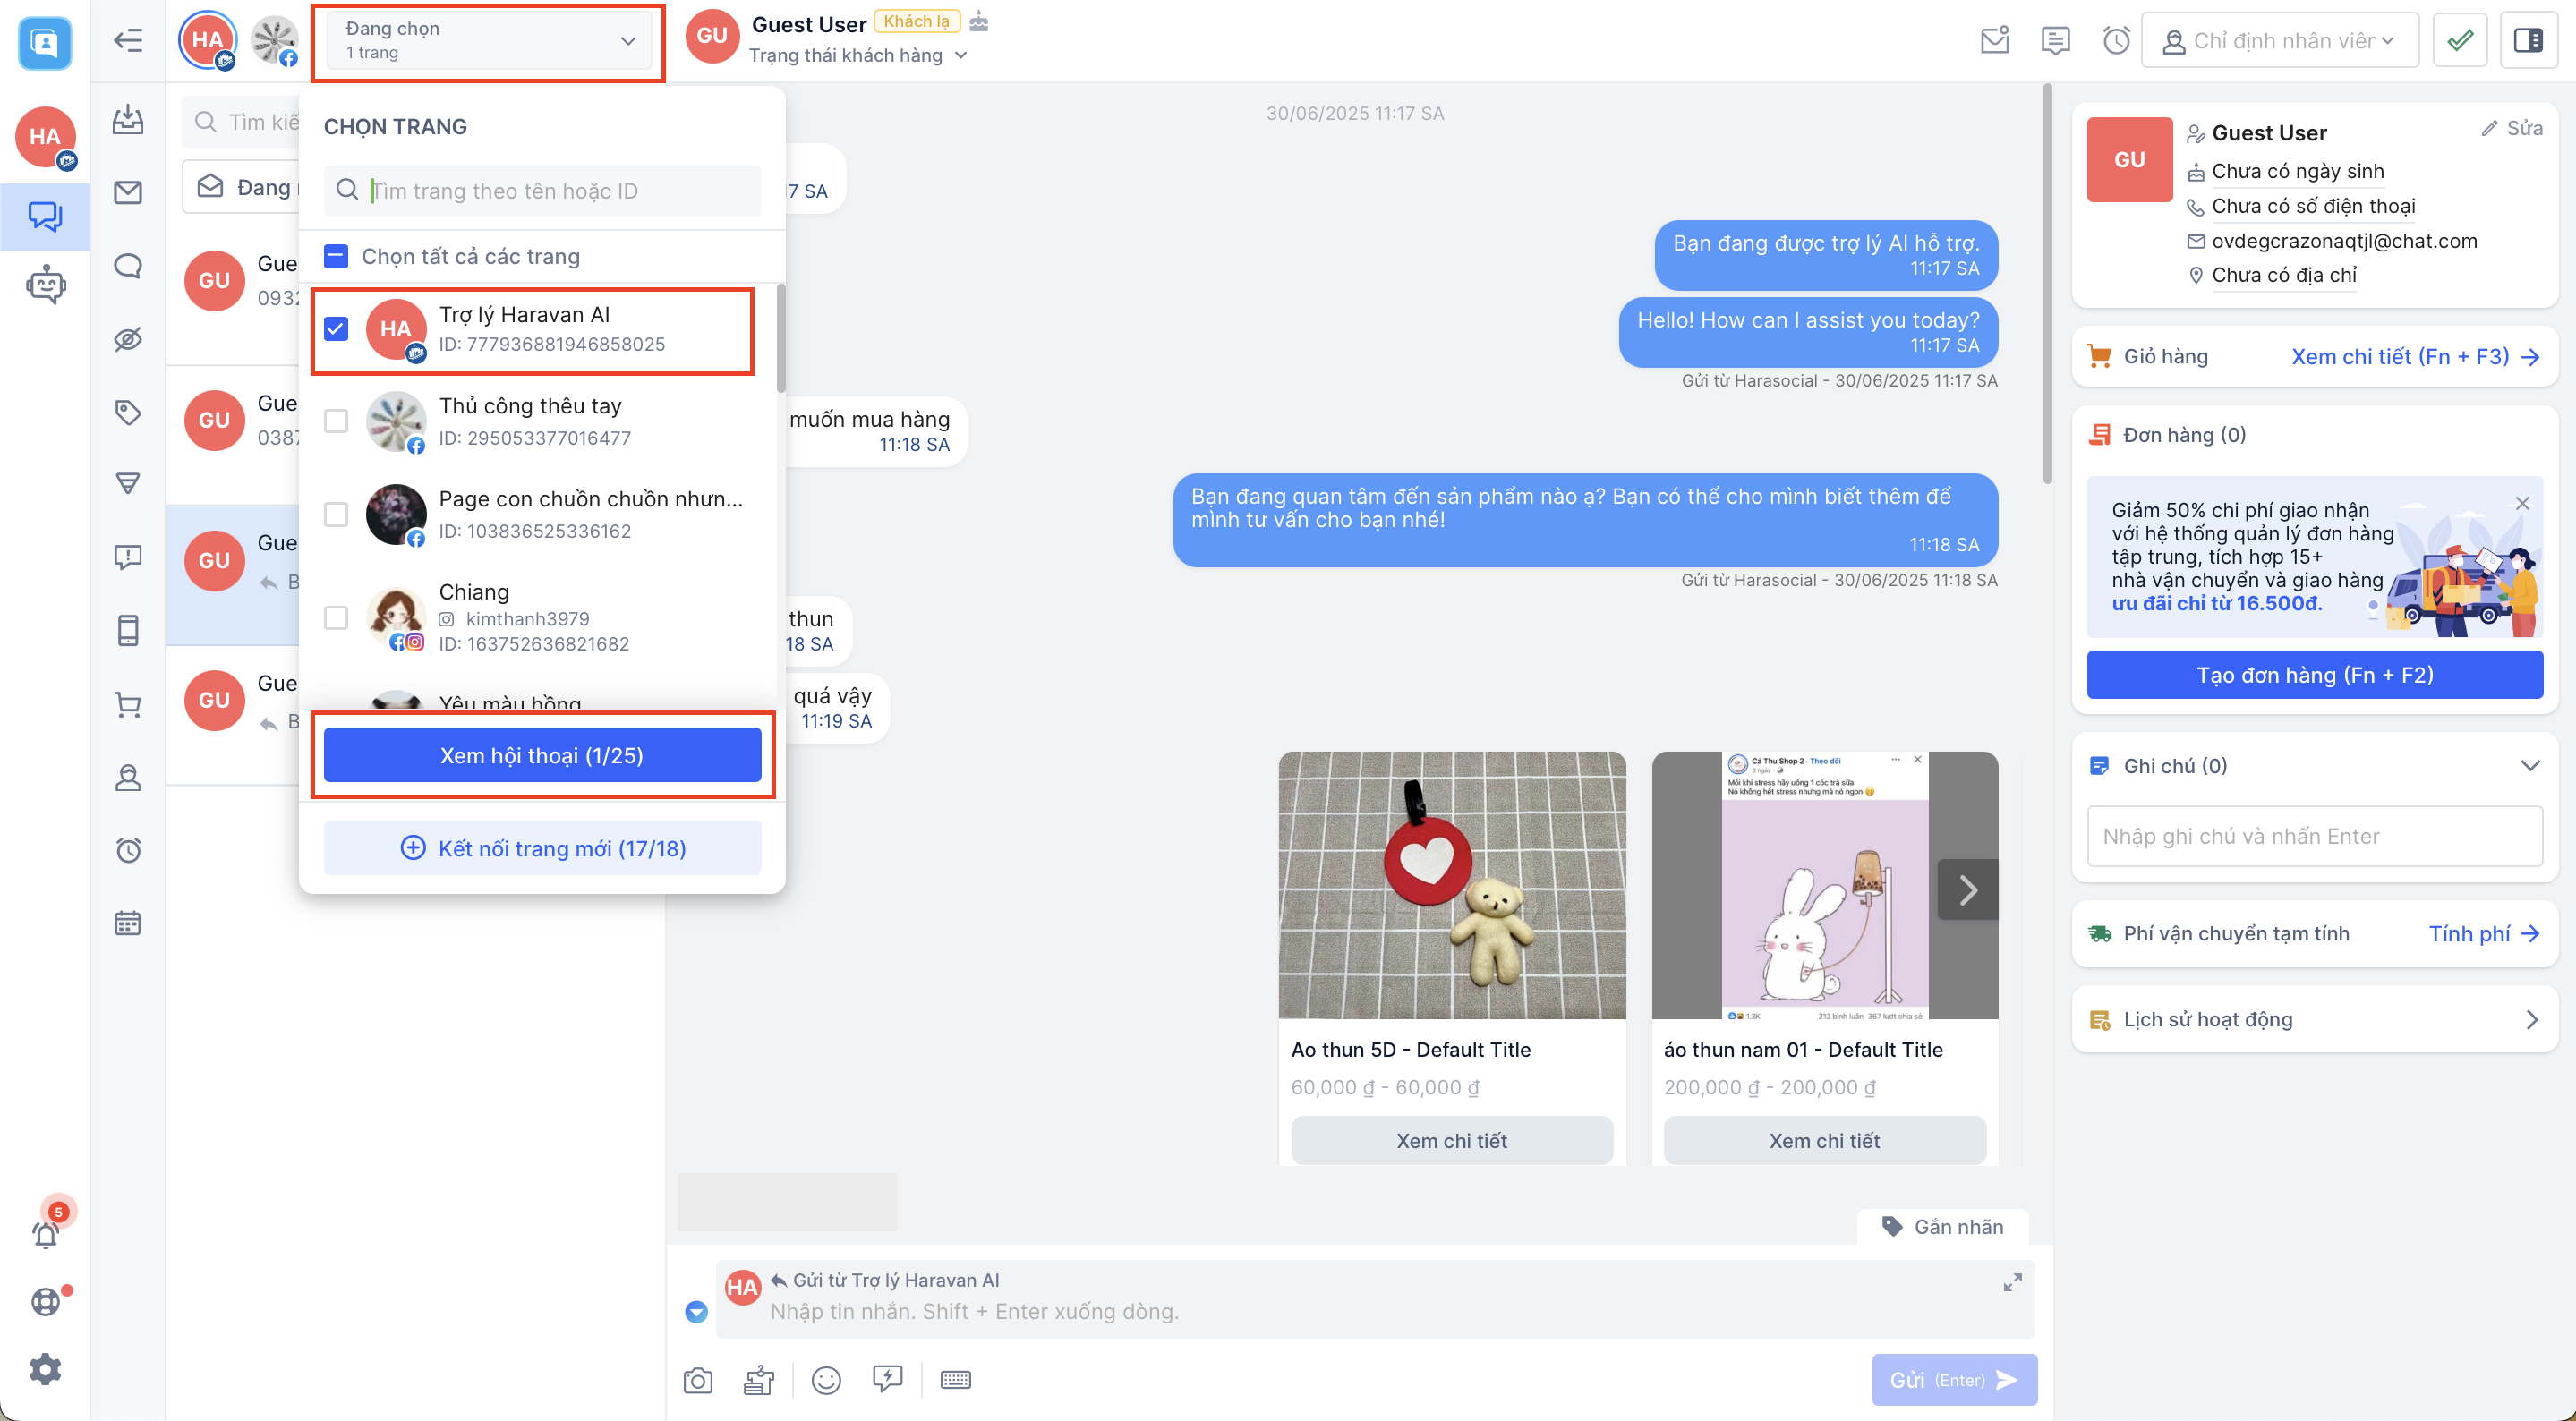Mark conversation done with green checkmark
The width and height of the screenshot is (2576, 1421).
[x=2460, y=41]
